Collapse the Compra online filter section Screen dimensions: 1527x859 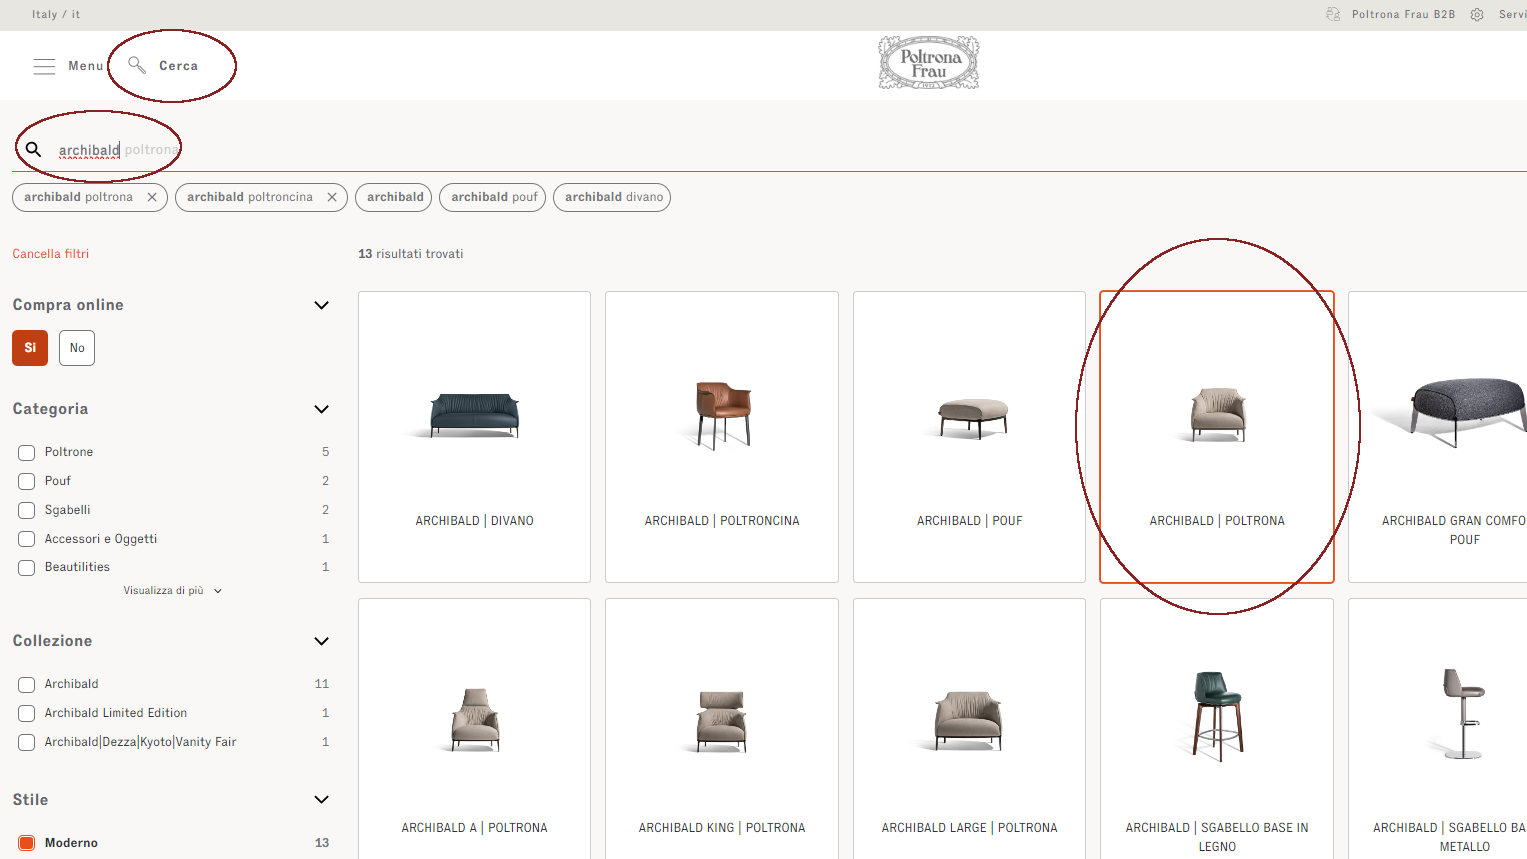point(321,305)
